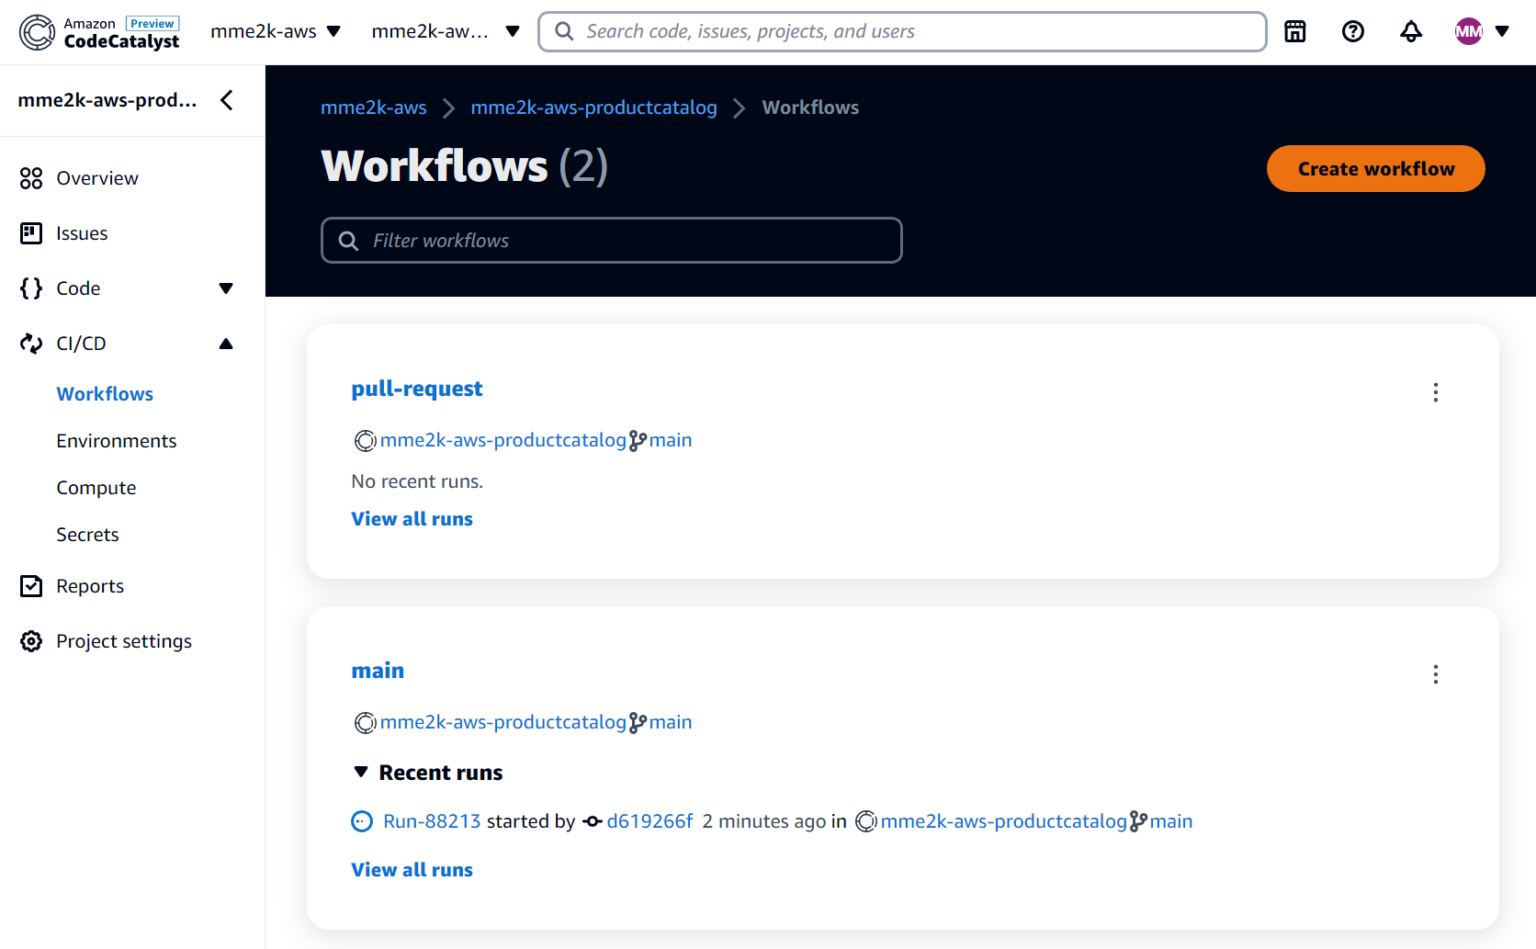Image resolution: width=1536 pixels, height=949 pixels.
Task: Open Project settings via gear icon
Action: click(30, 641)
